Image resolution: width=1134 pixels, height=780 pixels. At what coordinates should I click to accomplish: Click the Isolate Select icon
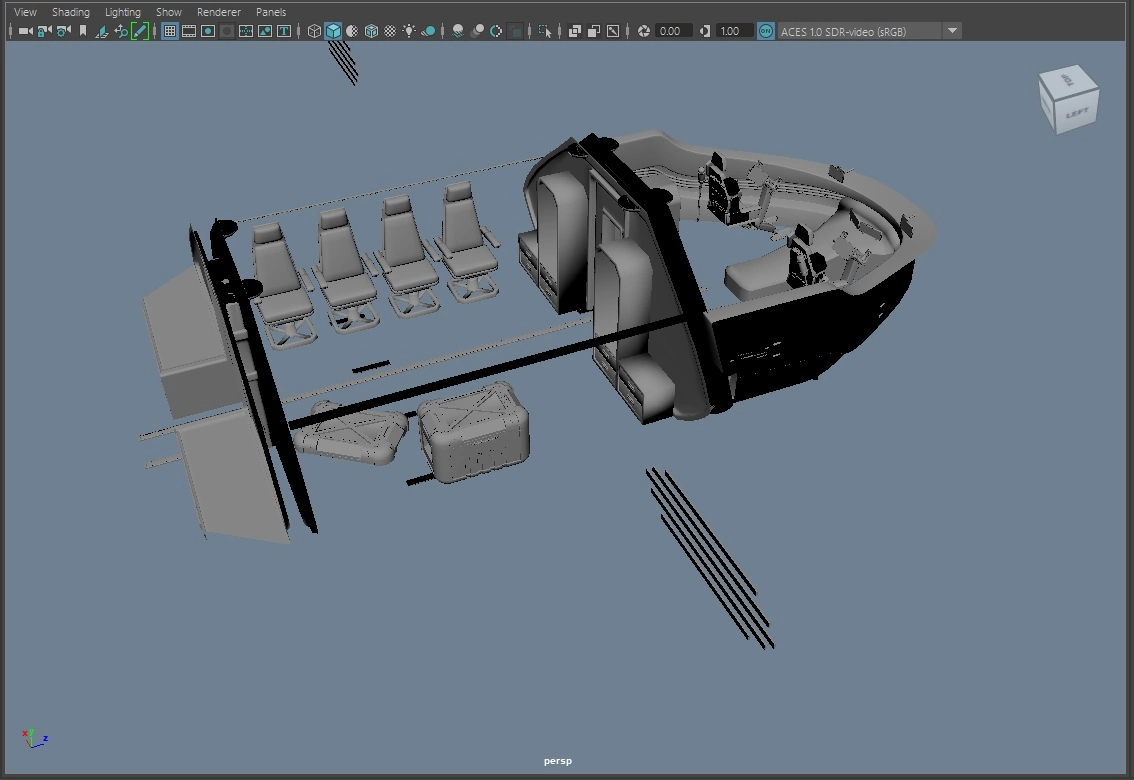point(545,31)
